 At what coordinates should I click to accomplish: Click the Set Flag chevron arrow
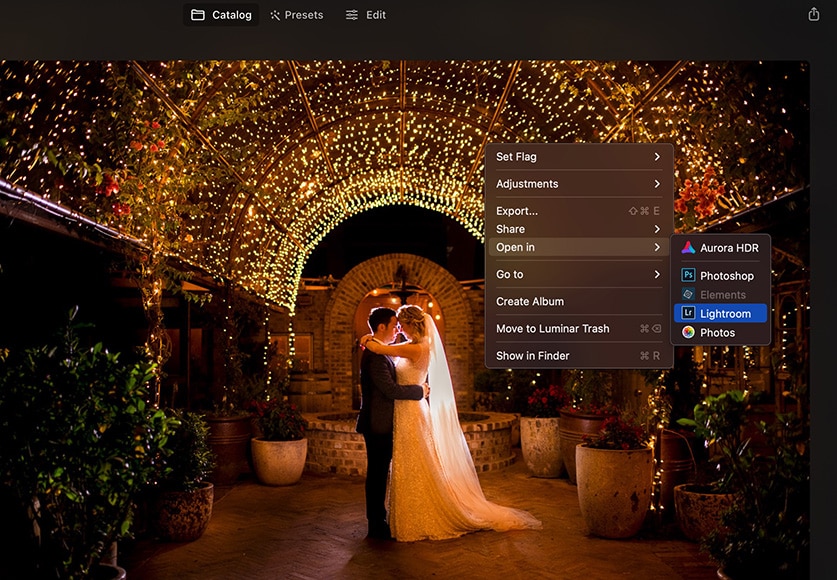point(657,157)
